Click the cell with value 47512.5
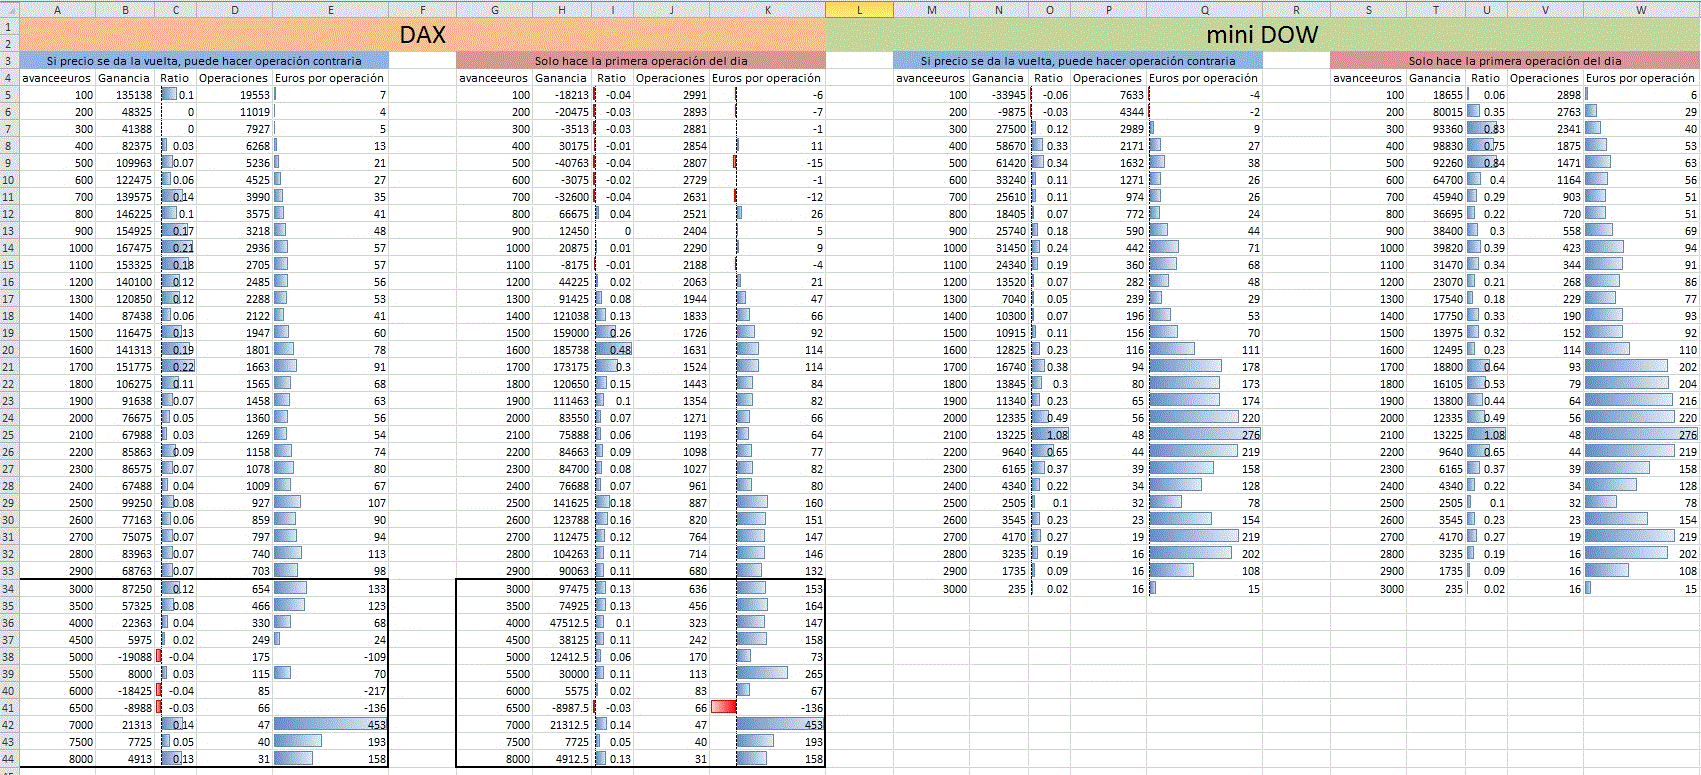The image size is (1701, 775). pyautogui.click(x=563, y=623)
